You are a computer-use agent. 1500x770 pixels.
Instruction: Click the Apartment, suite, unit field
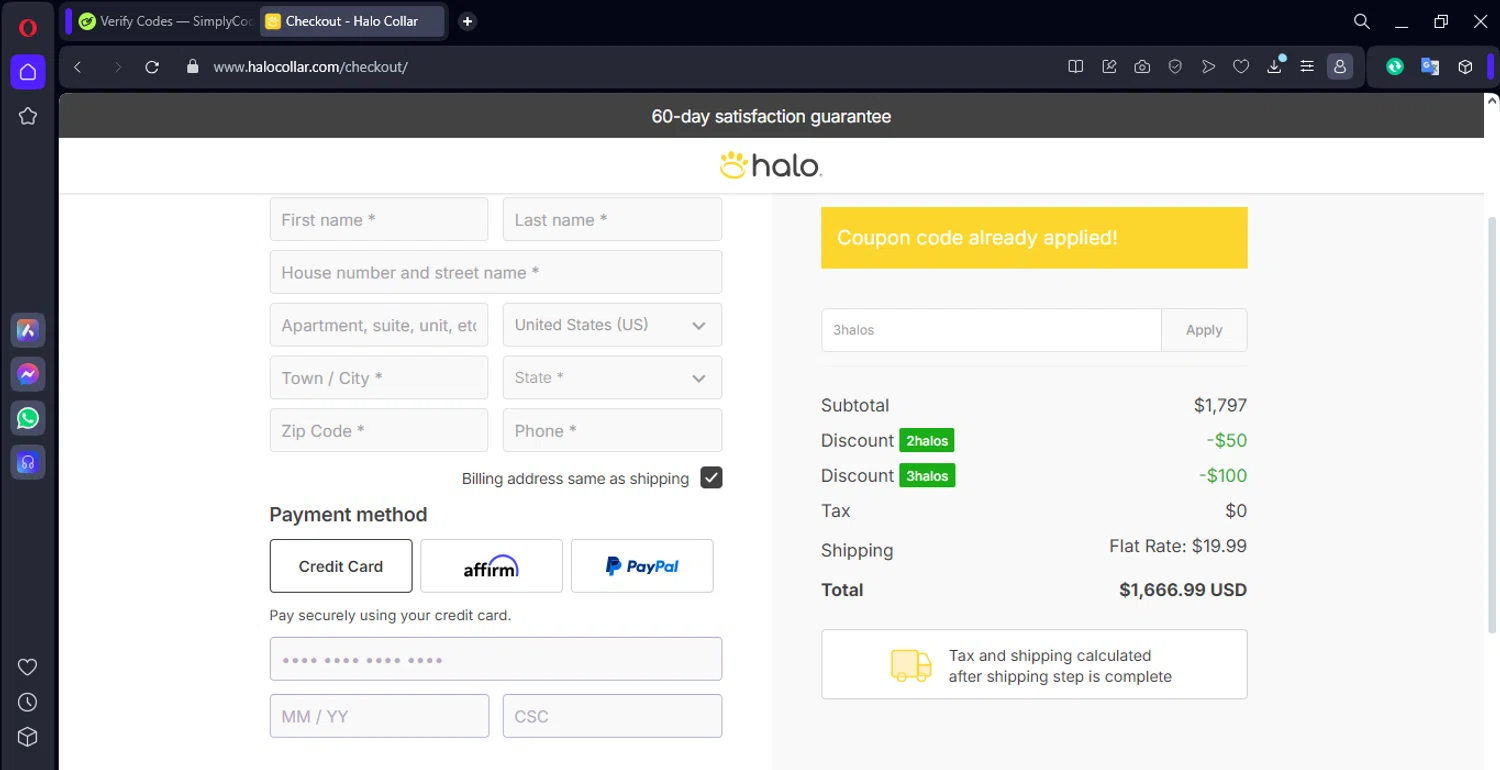pos(379,325)
